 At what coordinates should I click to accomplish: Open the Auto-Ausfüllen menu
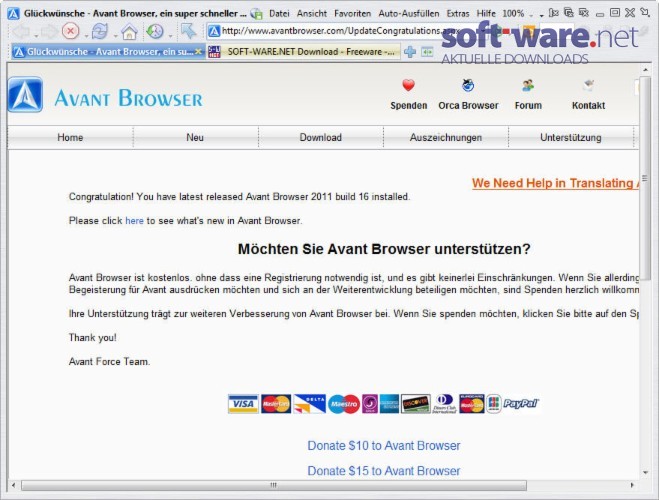(409, 13)
